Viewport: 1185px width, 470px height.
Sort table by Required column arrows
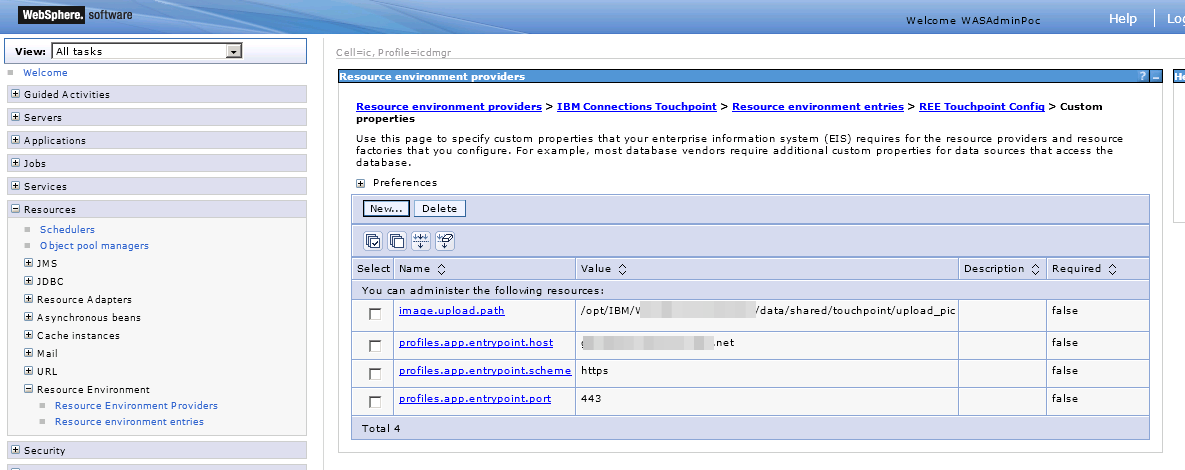coord(1112,269)
